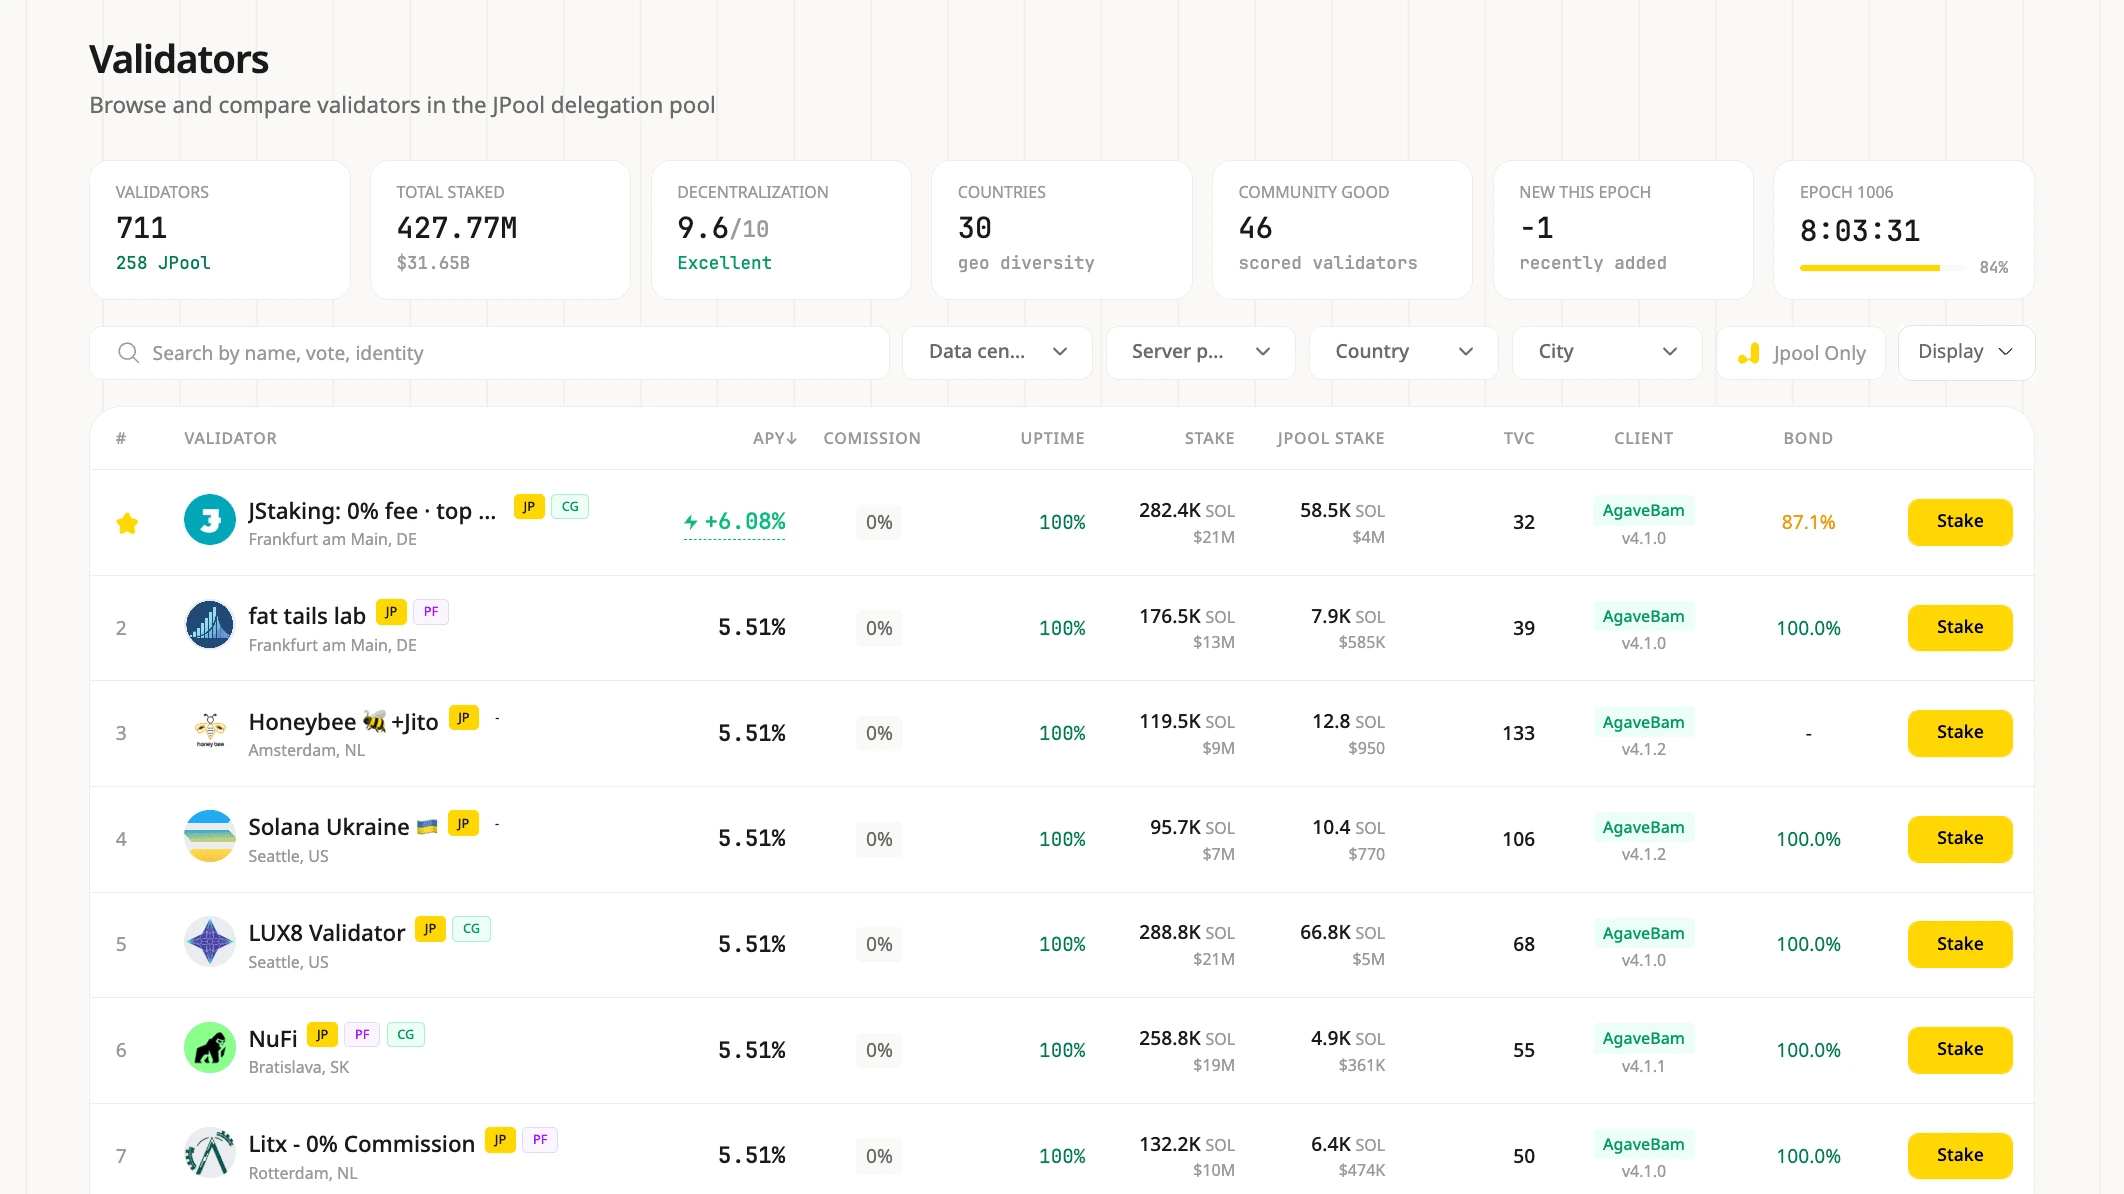Sort by the TVC column header
This screenshot has width=2124, height=1194.
1519,438
